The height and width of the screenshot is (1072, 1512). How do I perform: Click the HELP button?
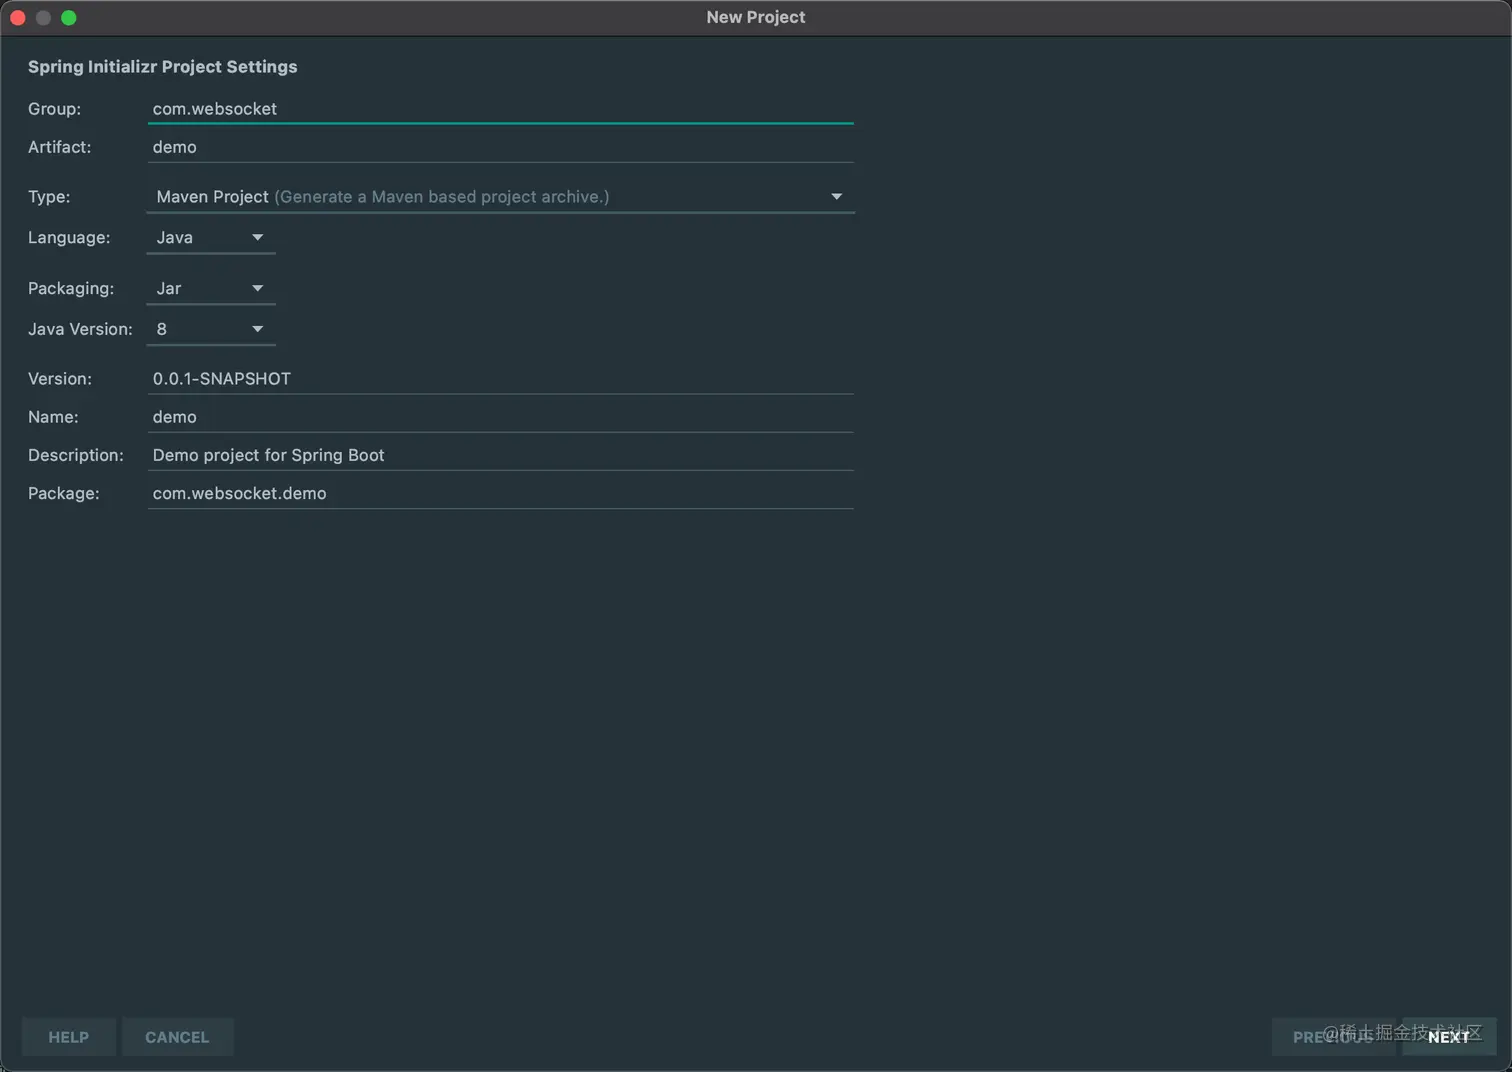coord(69,1037)
